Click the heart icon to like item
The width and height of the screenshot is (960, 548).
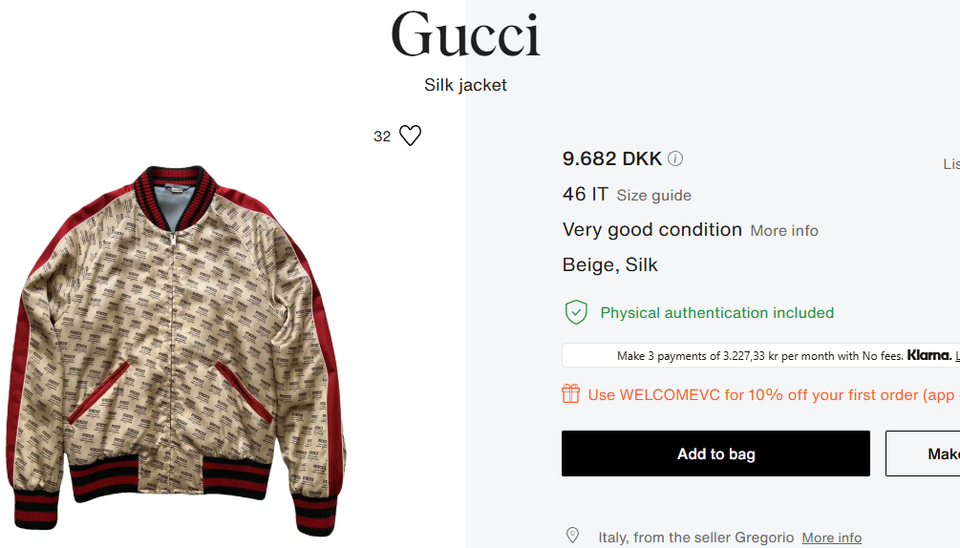tap(410, 135)
